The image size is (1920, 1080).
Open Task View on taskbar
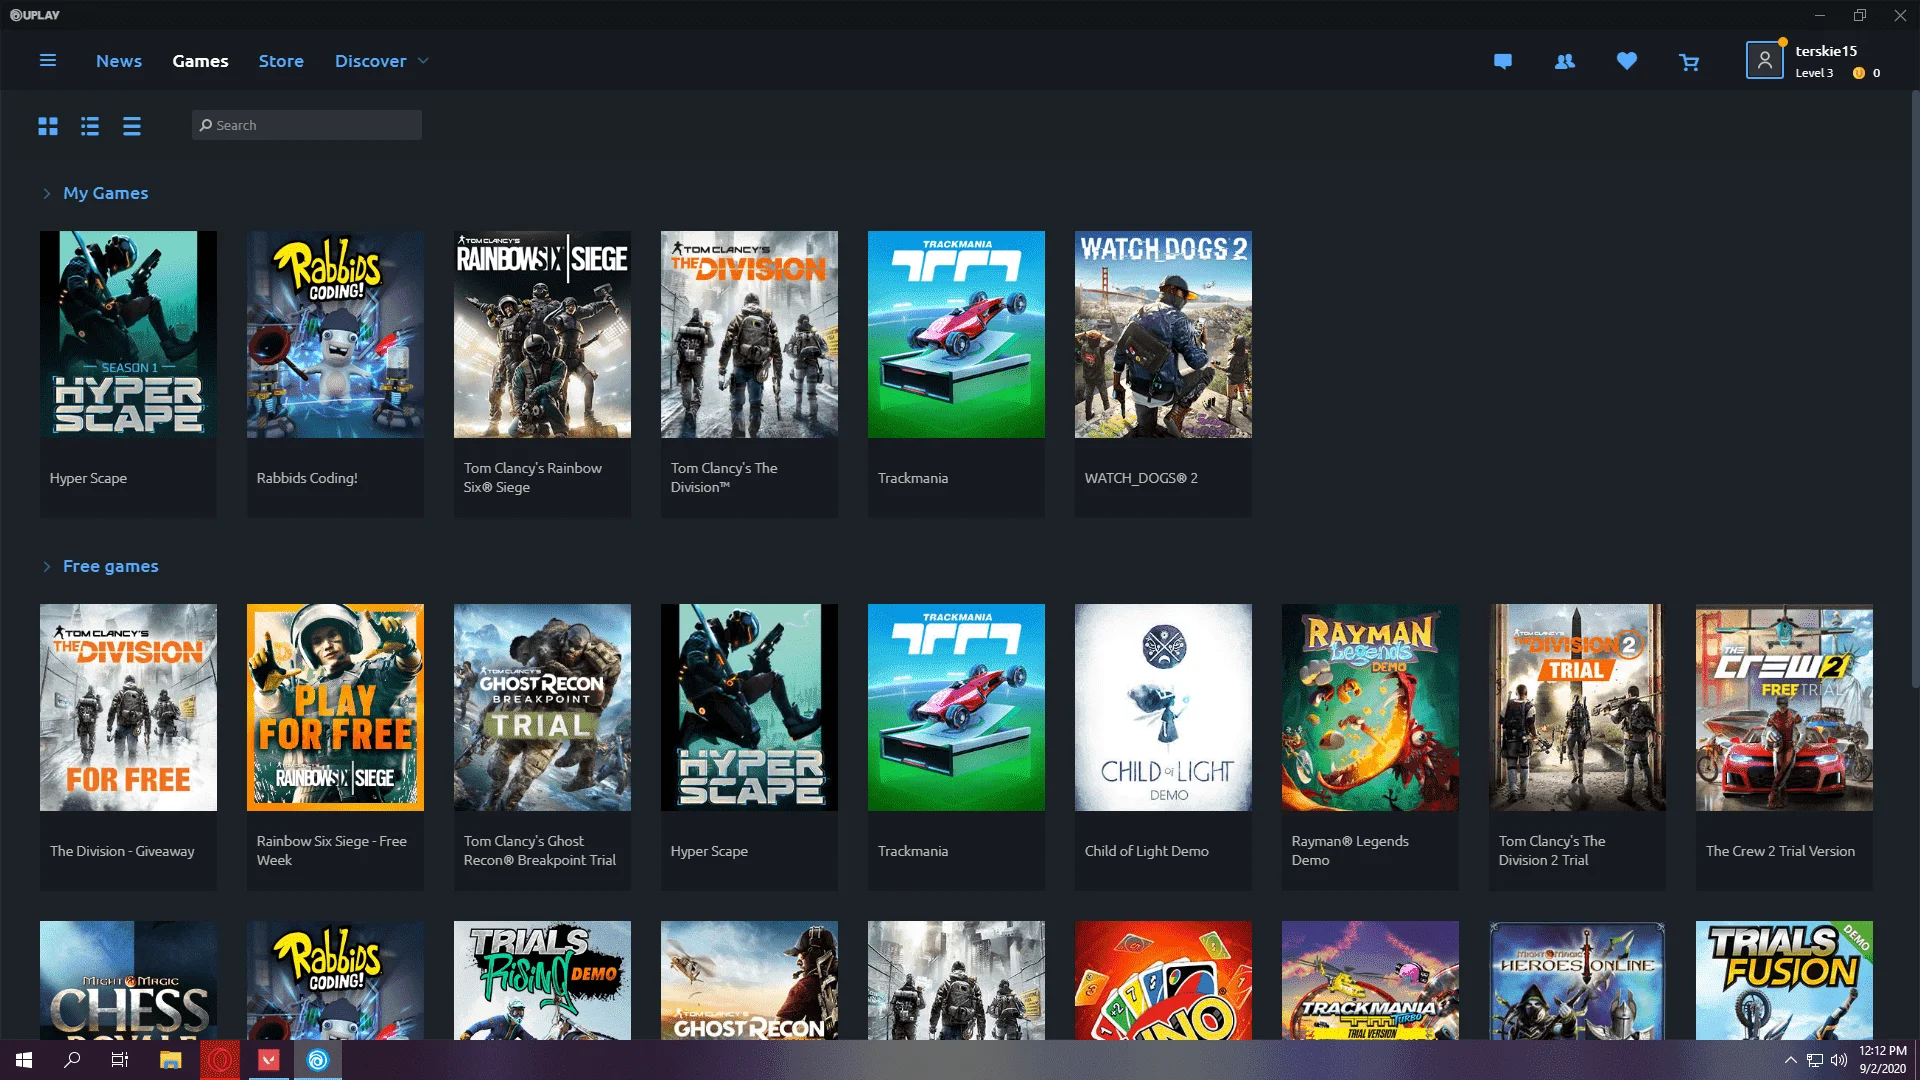[120, 1060]
